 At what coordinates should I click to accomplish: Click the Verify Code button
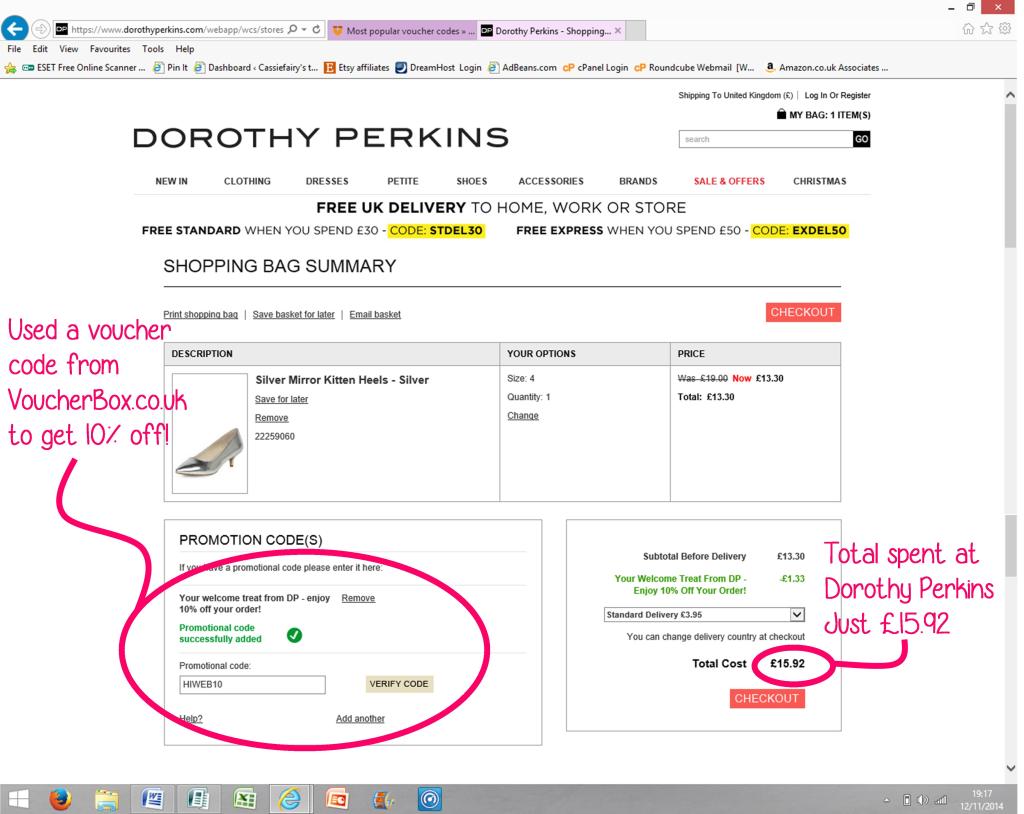coord(400,684)
